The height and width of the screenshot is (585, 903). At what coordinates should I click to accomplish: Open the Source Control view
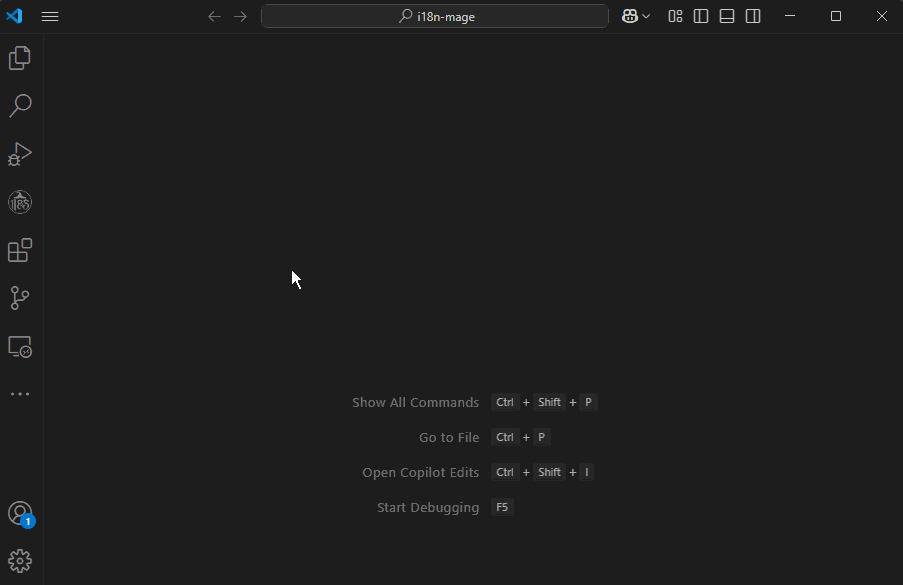coord(20,297)
